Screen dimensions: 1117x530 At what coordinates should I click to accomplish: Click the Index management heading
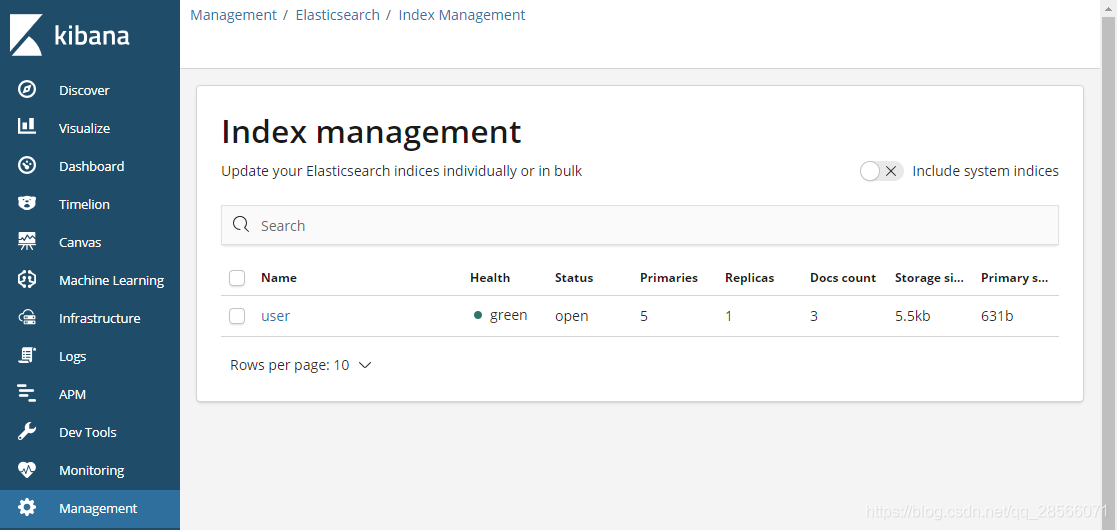click(x=371, y=132)
